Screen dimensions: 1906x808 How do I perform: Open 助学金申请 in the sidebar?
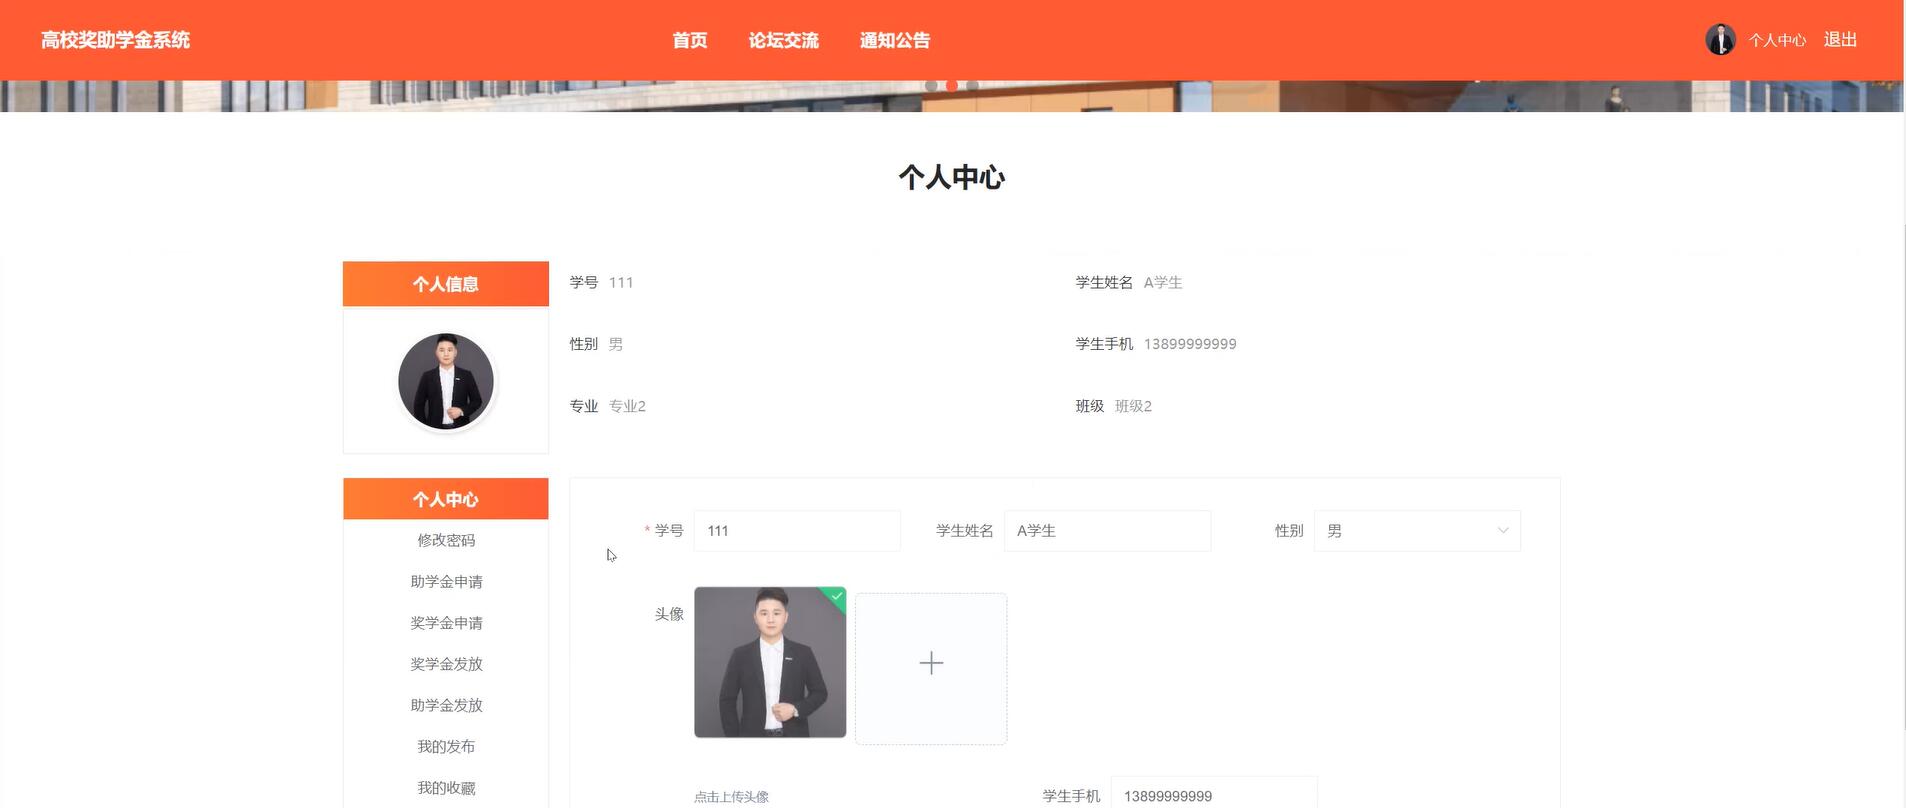pyautogui.click(x=446, y=581)
